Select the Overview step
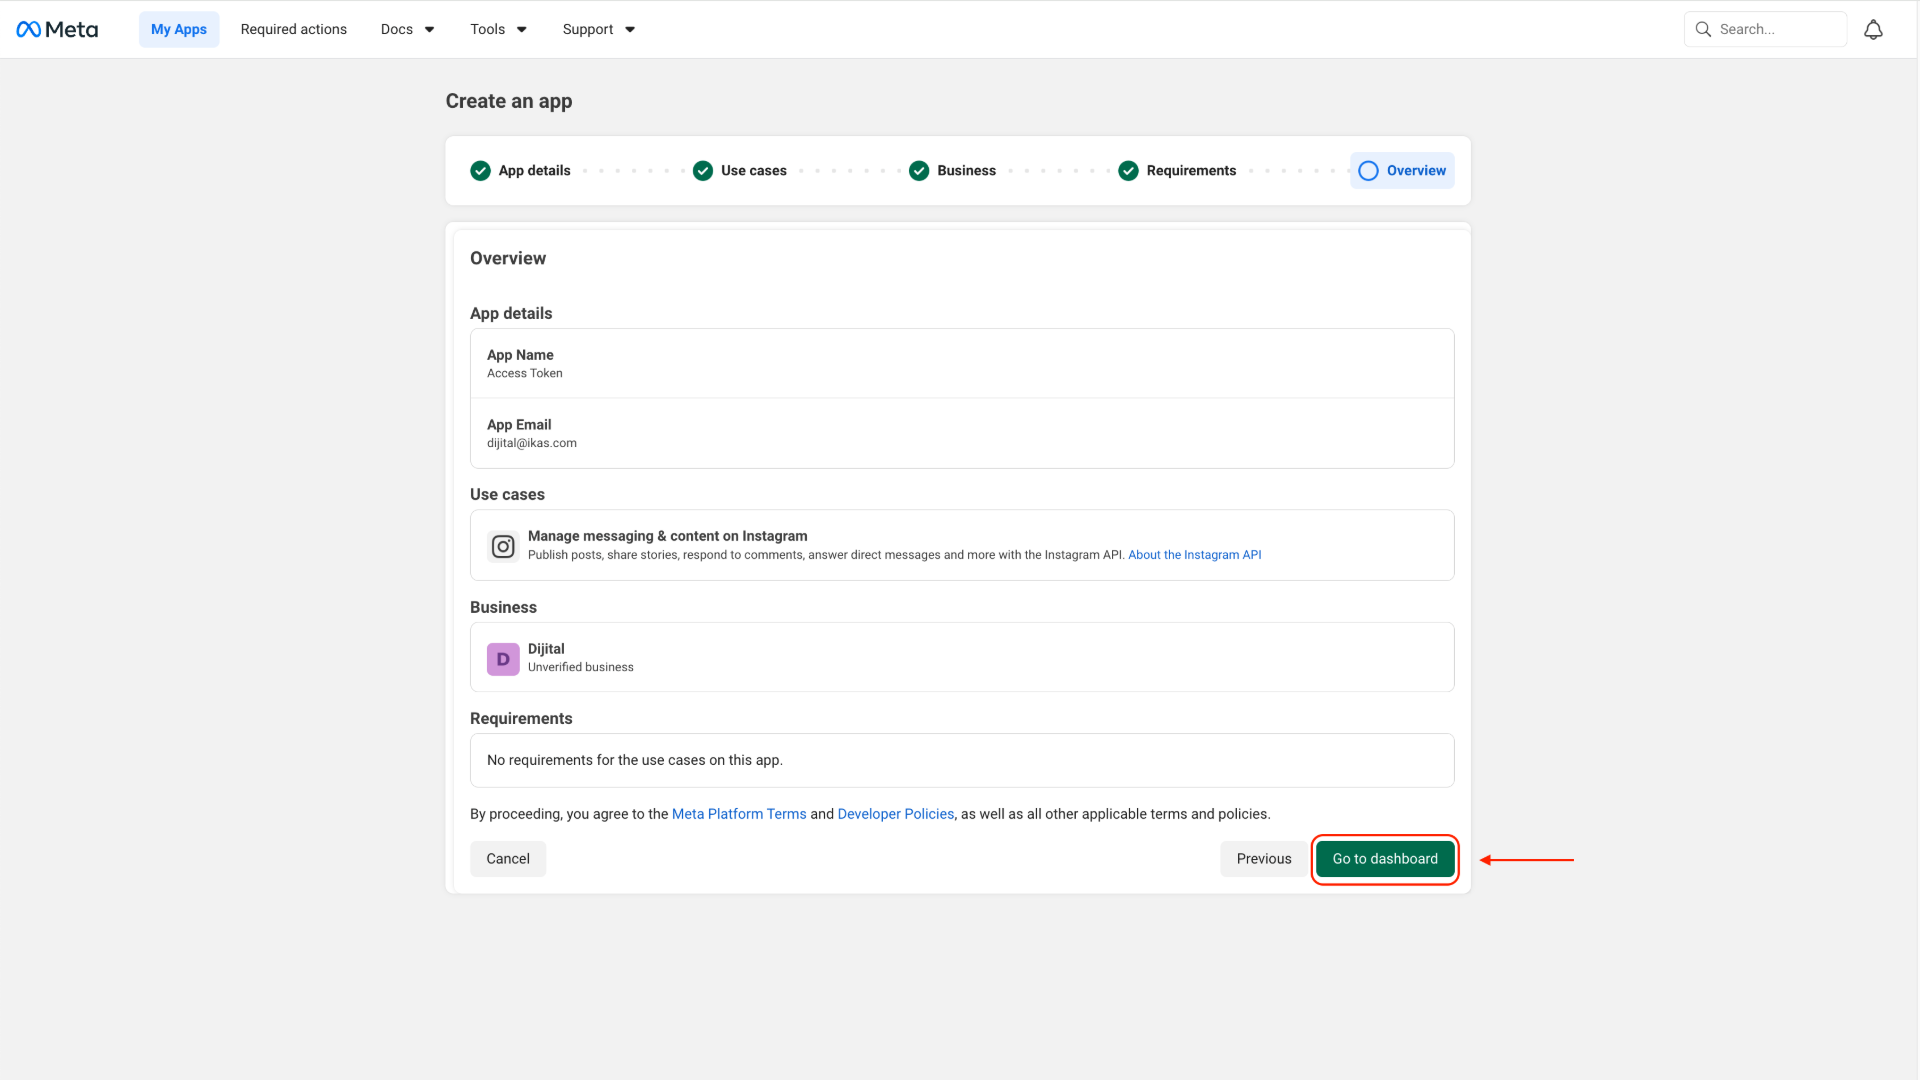The width and height of the screenshot is (1920, 1080). click(1402, 171)
